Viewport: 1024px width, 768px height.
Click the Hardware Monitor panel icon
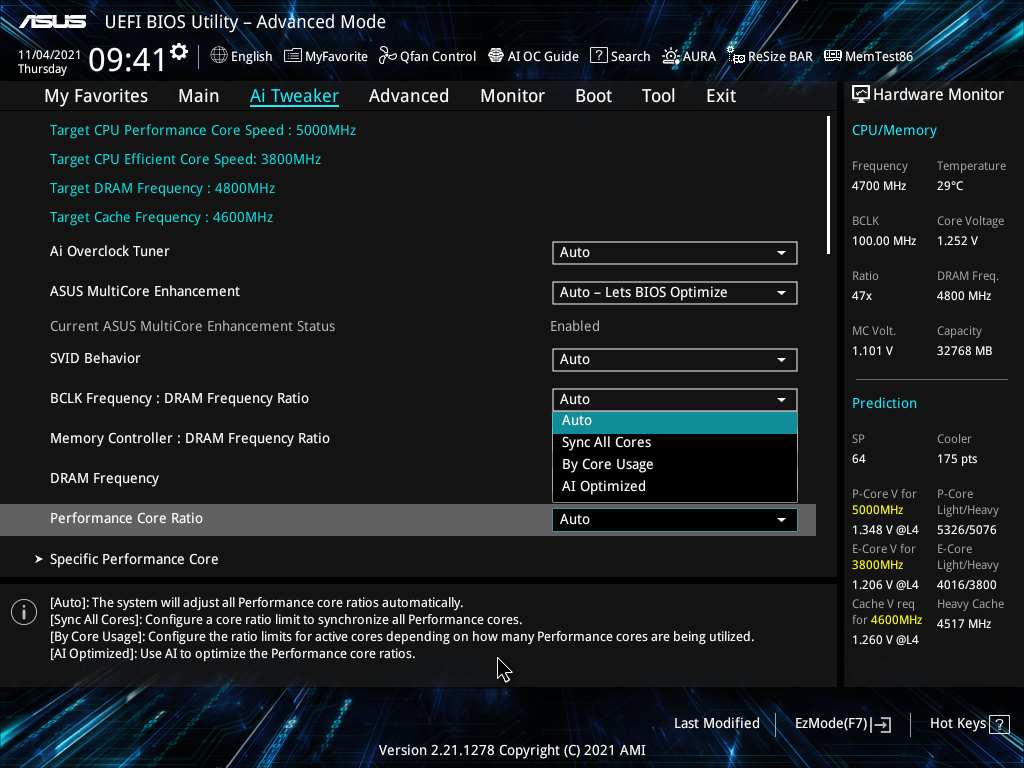pos(861,95)
